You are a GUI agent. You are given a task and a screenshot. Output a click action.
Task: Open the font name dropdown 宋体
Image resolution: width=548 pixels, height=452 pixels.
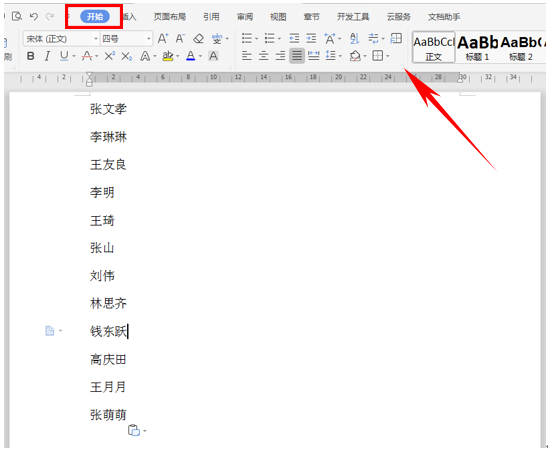[61, 39]
